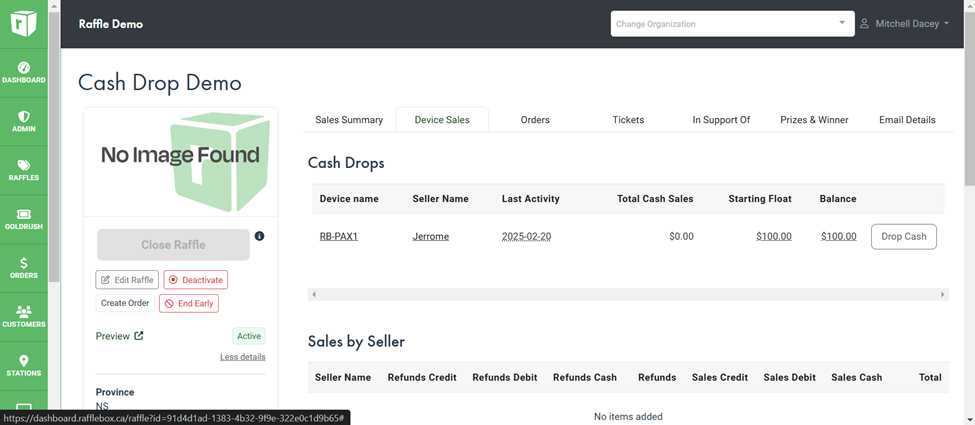Open the Orders tab
Viewport: 975px width, 425px height.
tap(535, 119)
